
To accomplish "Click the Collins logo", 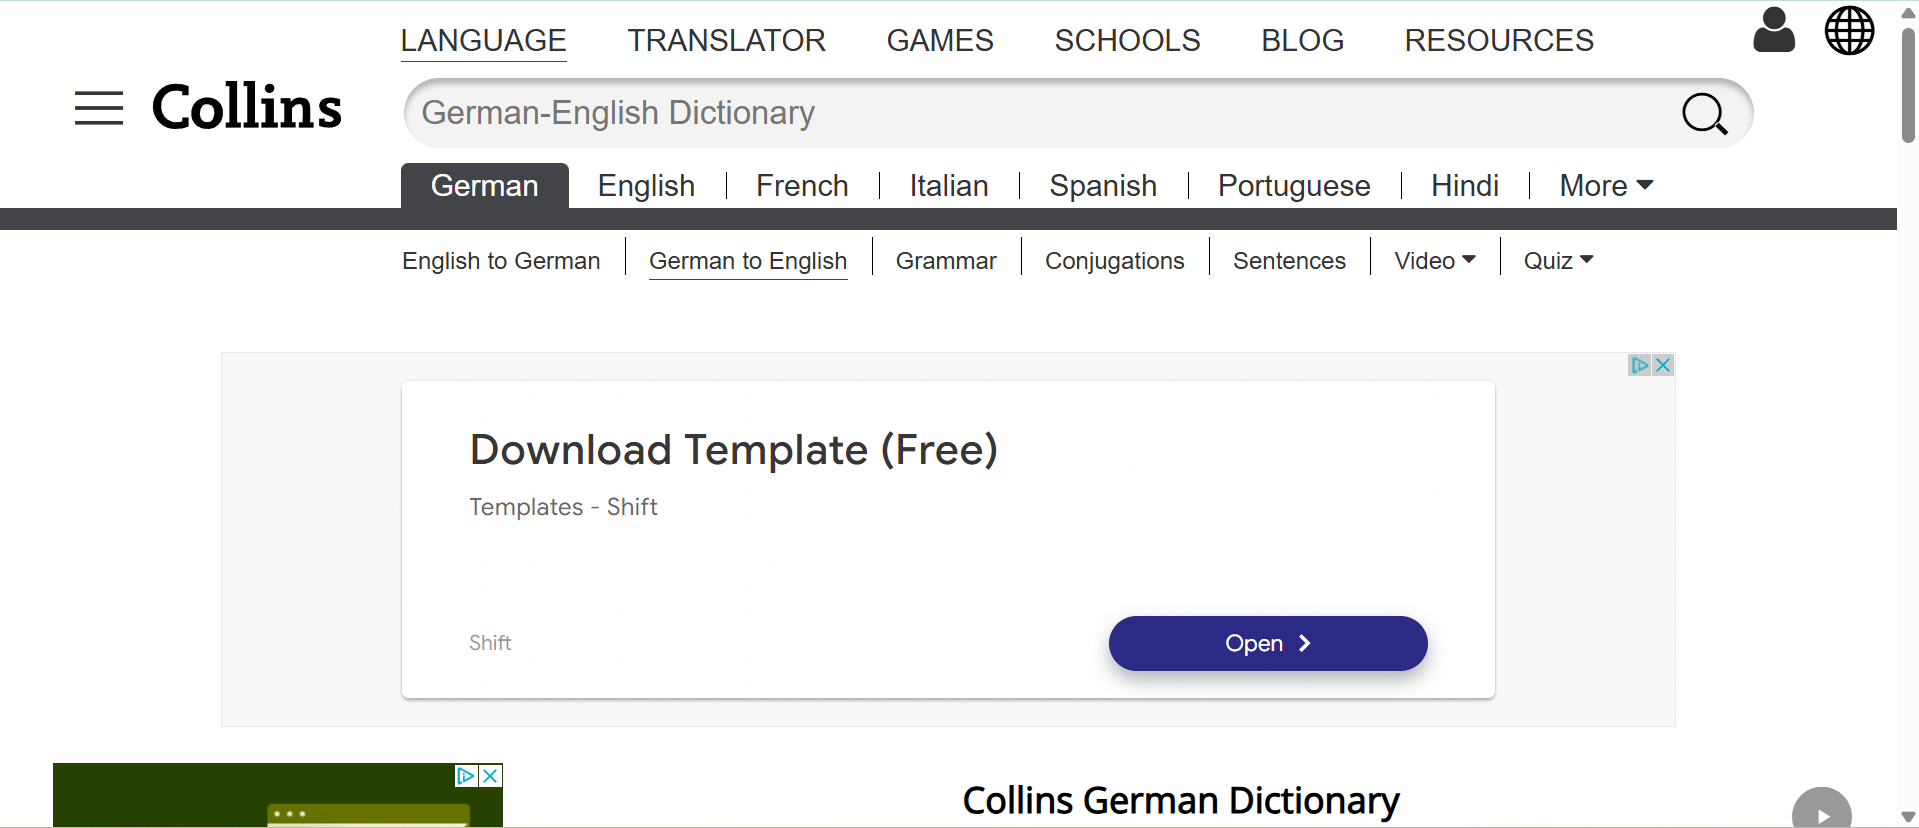I will click(x=247, y=107).
